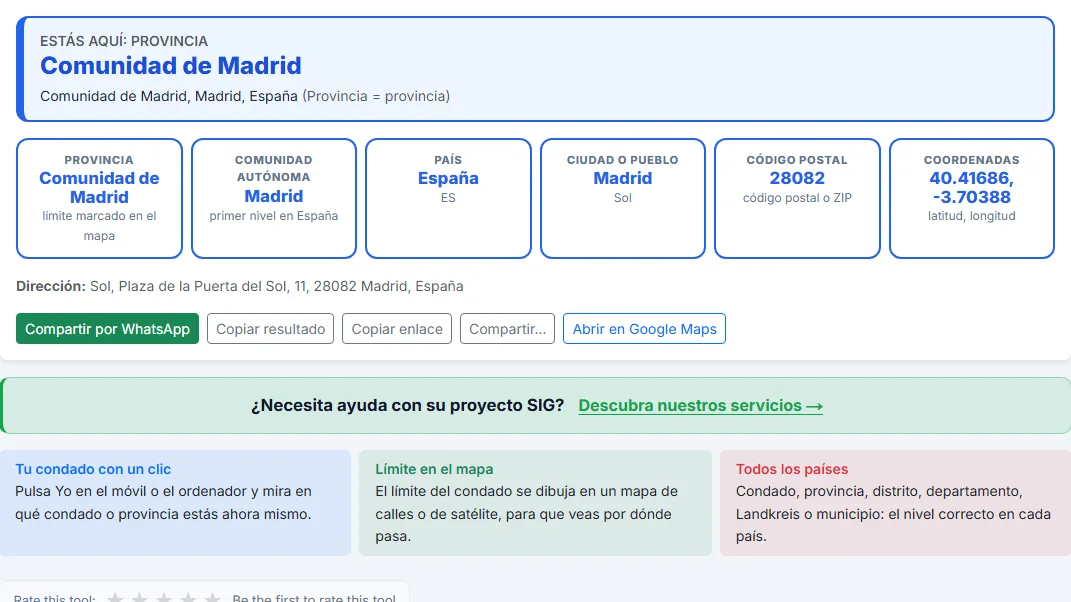
Task: Give a one-star rating to the tool
Action: 115,597
